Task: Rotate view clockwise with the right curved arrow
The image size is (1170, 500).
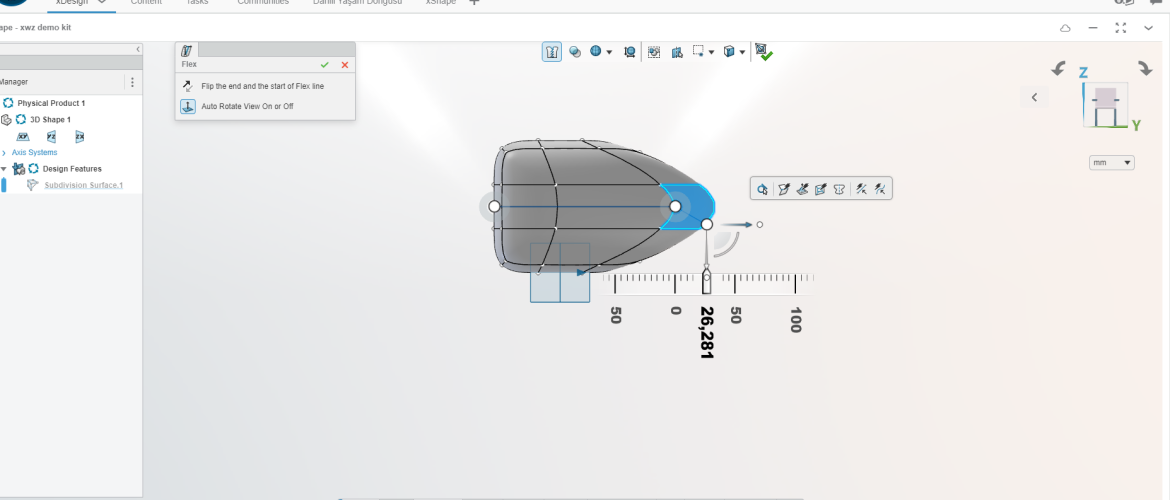Action: [1145, 69]
